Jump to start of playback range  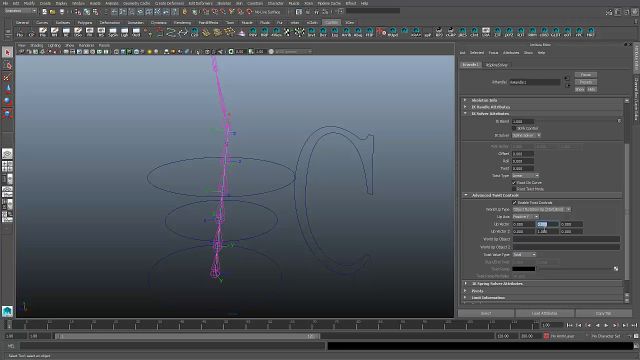point(569,325)
